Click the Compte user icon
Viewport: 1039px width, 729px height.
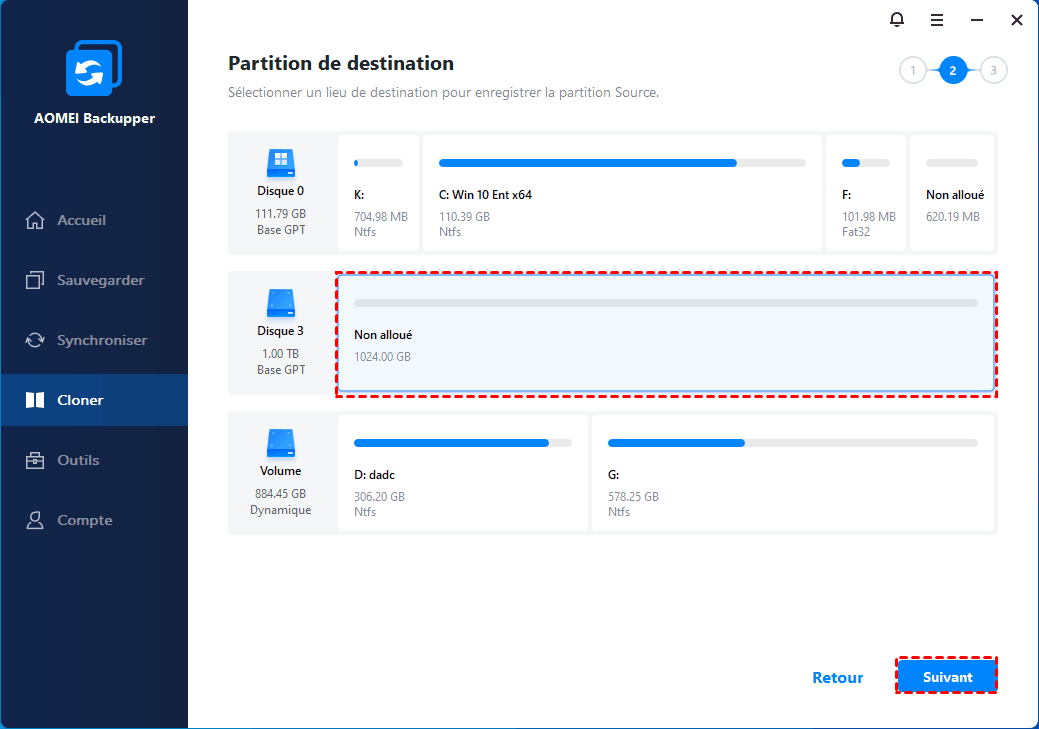35,520
